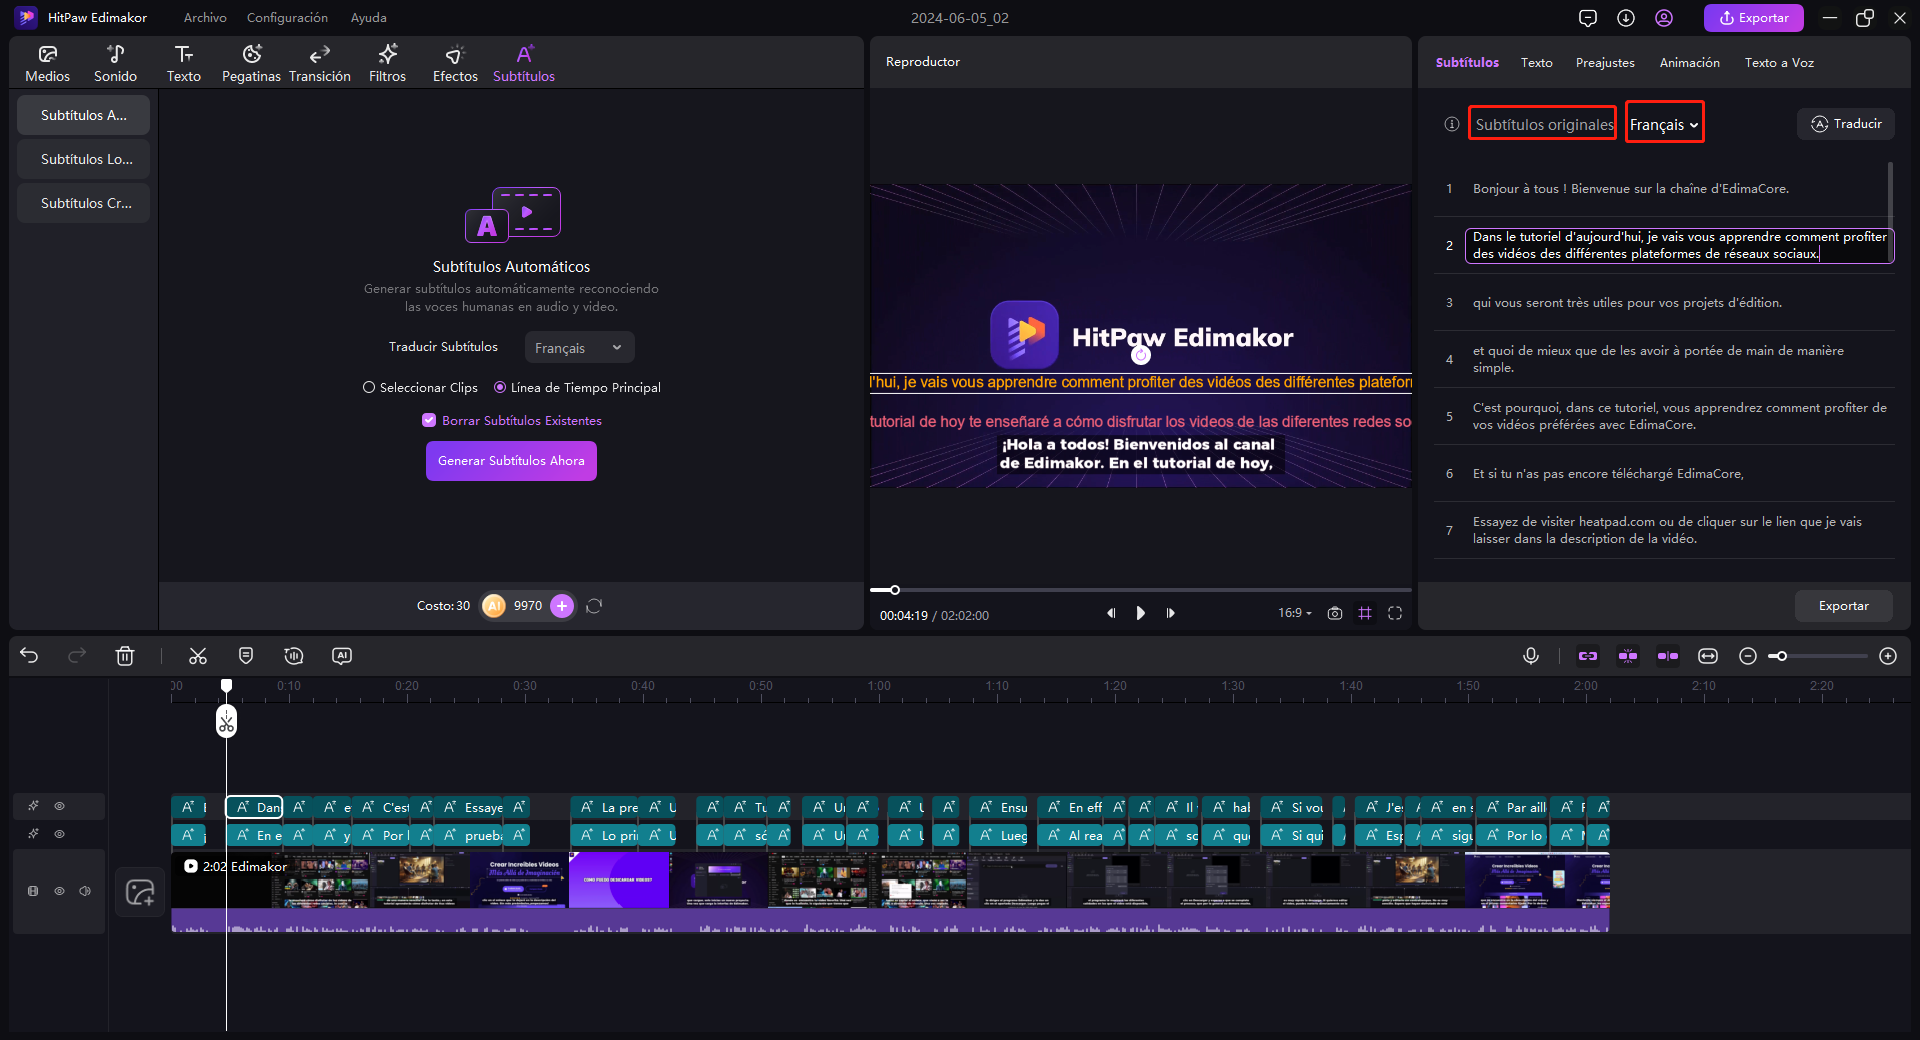Screen dimensions: 1920x1040
Task: Play the video preview
Action: (x=1140, y=613)
